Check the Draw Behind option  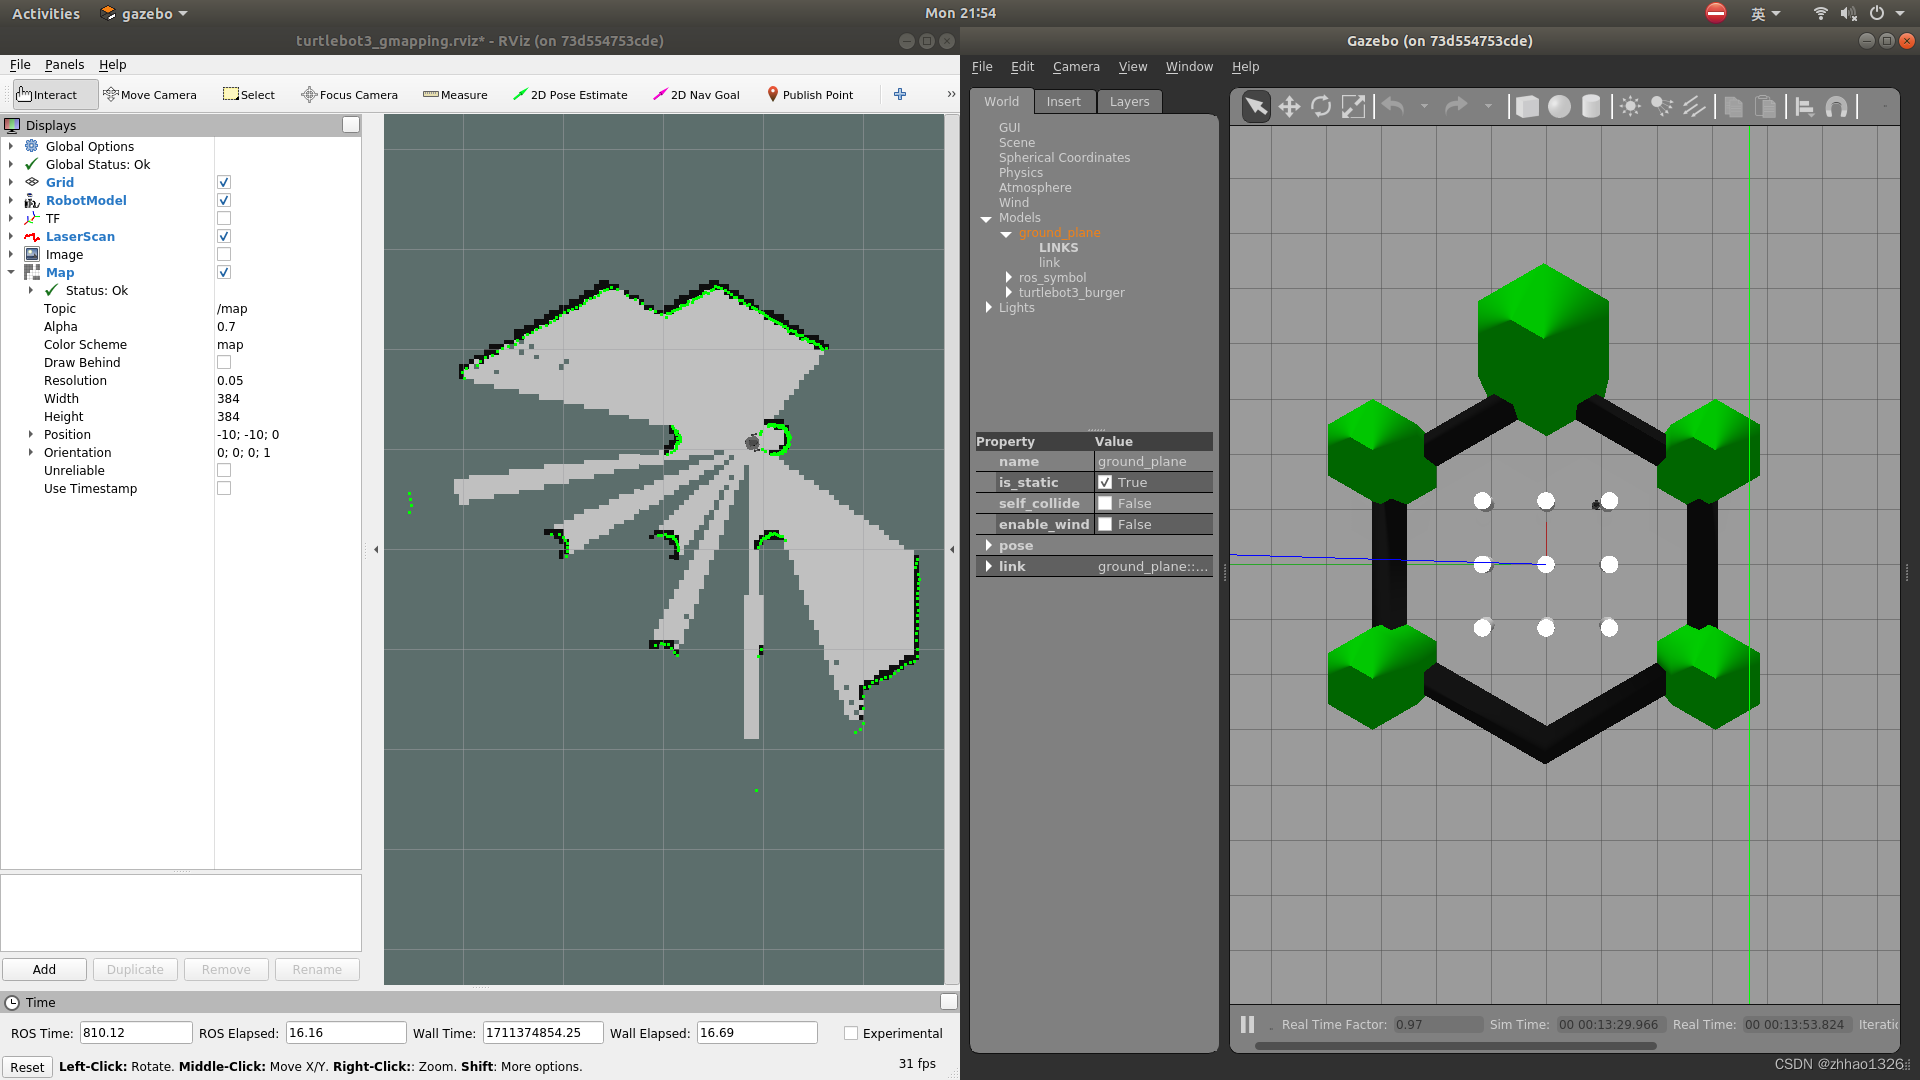click(x=224, y=362)
